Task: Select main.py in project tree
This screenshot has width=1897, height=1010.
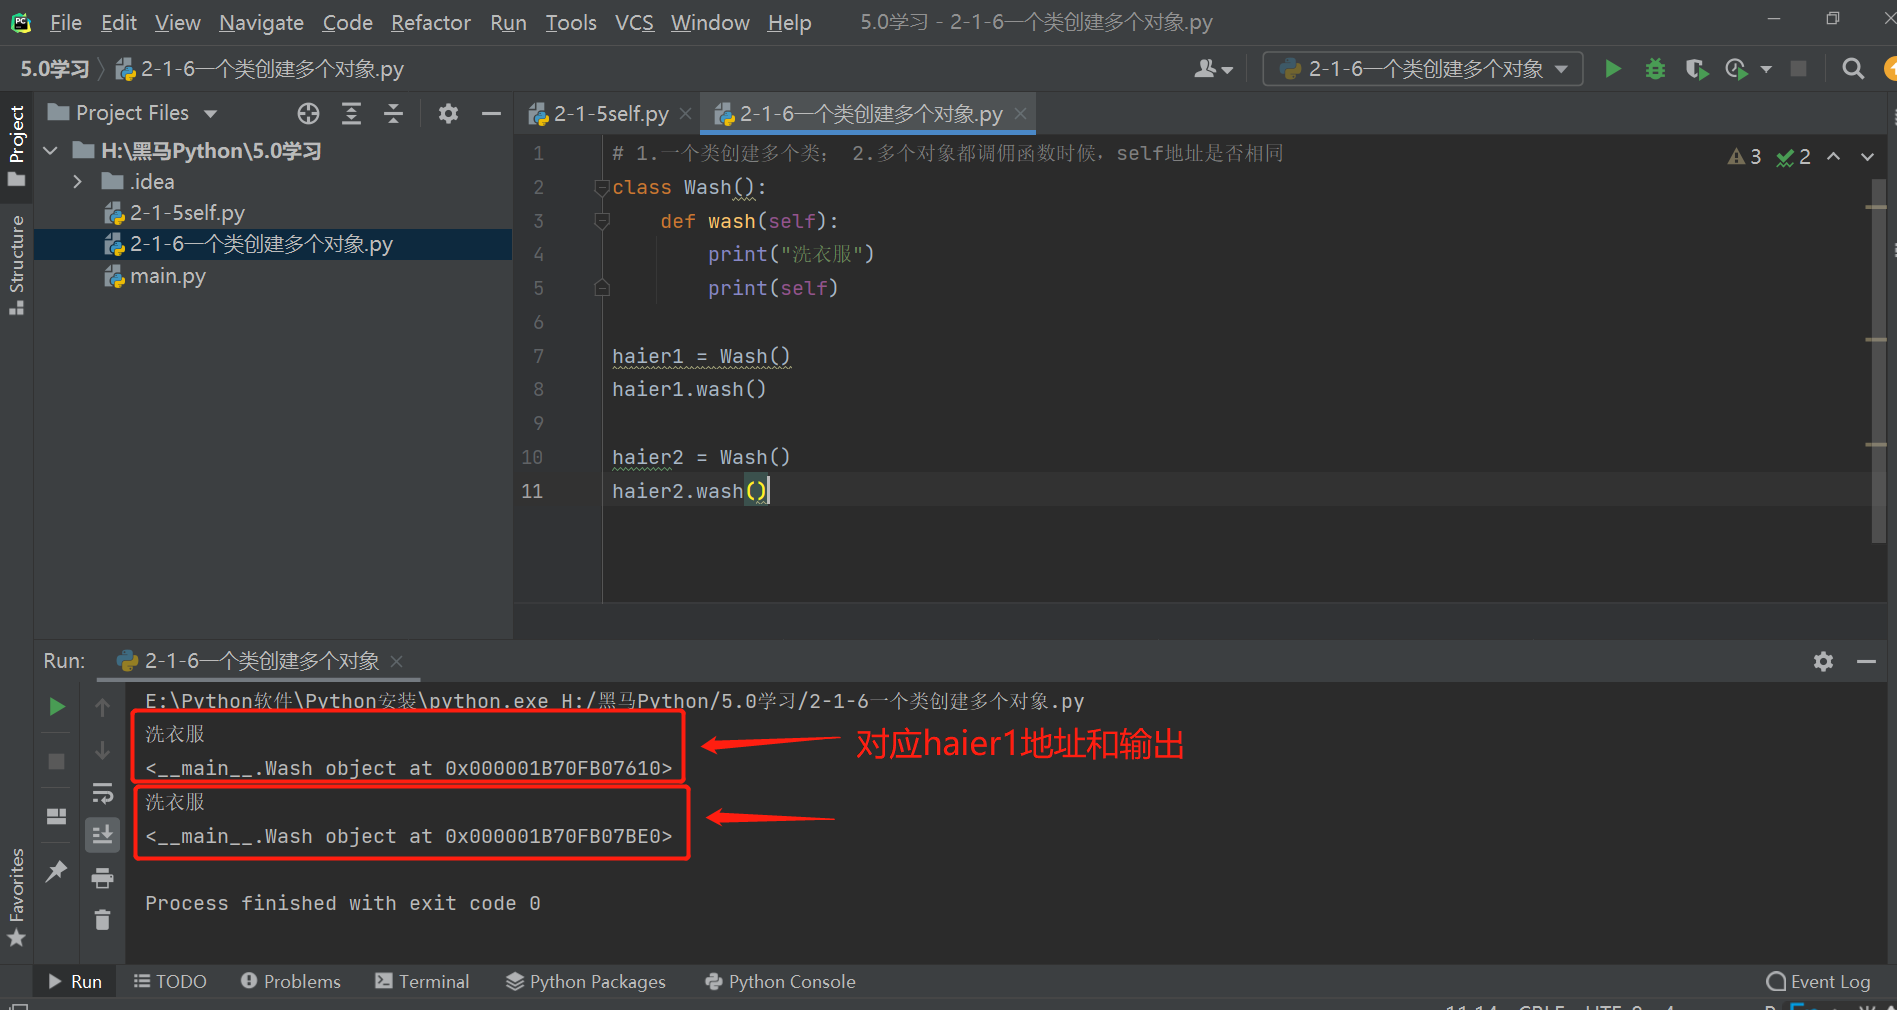Action: pos(167,276)
